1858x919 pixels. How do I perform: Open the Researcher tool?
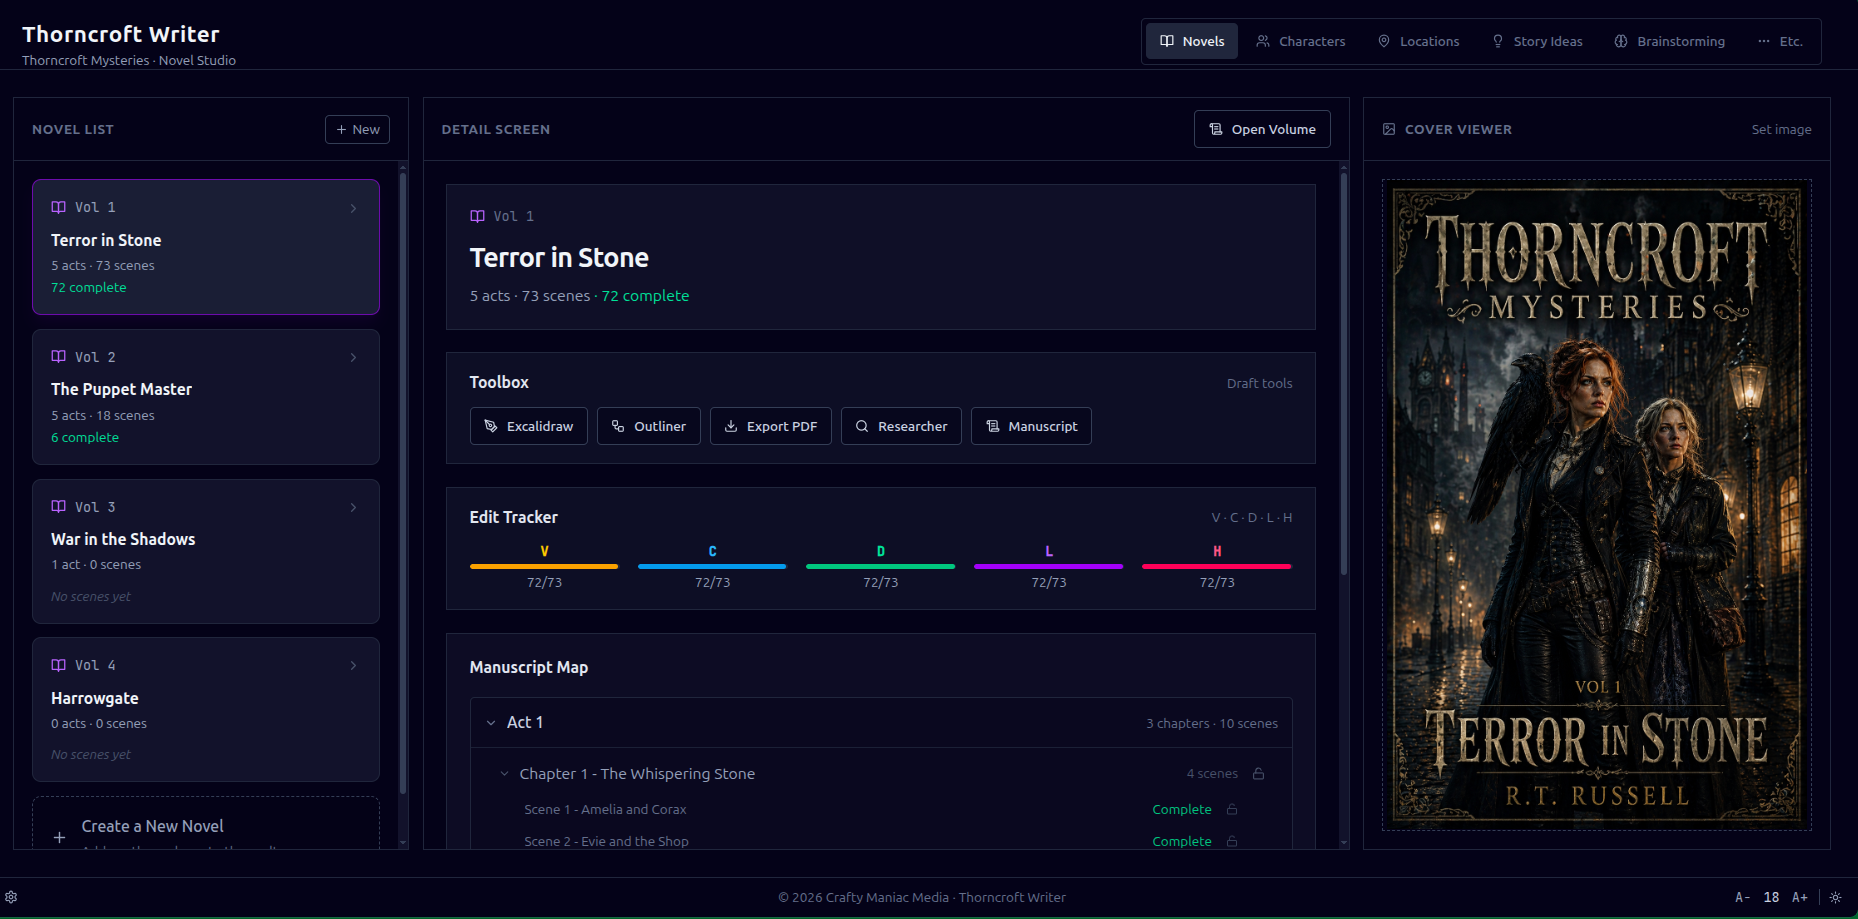coord(901,426)
